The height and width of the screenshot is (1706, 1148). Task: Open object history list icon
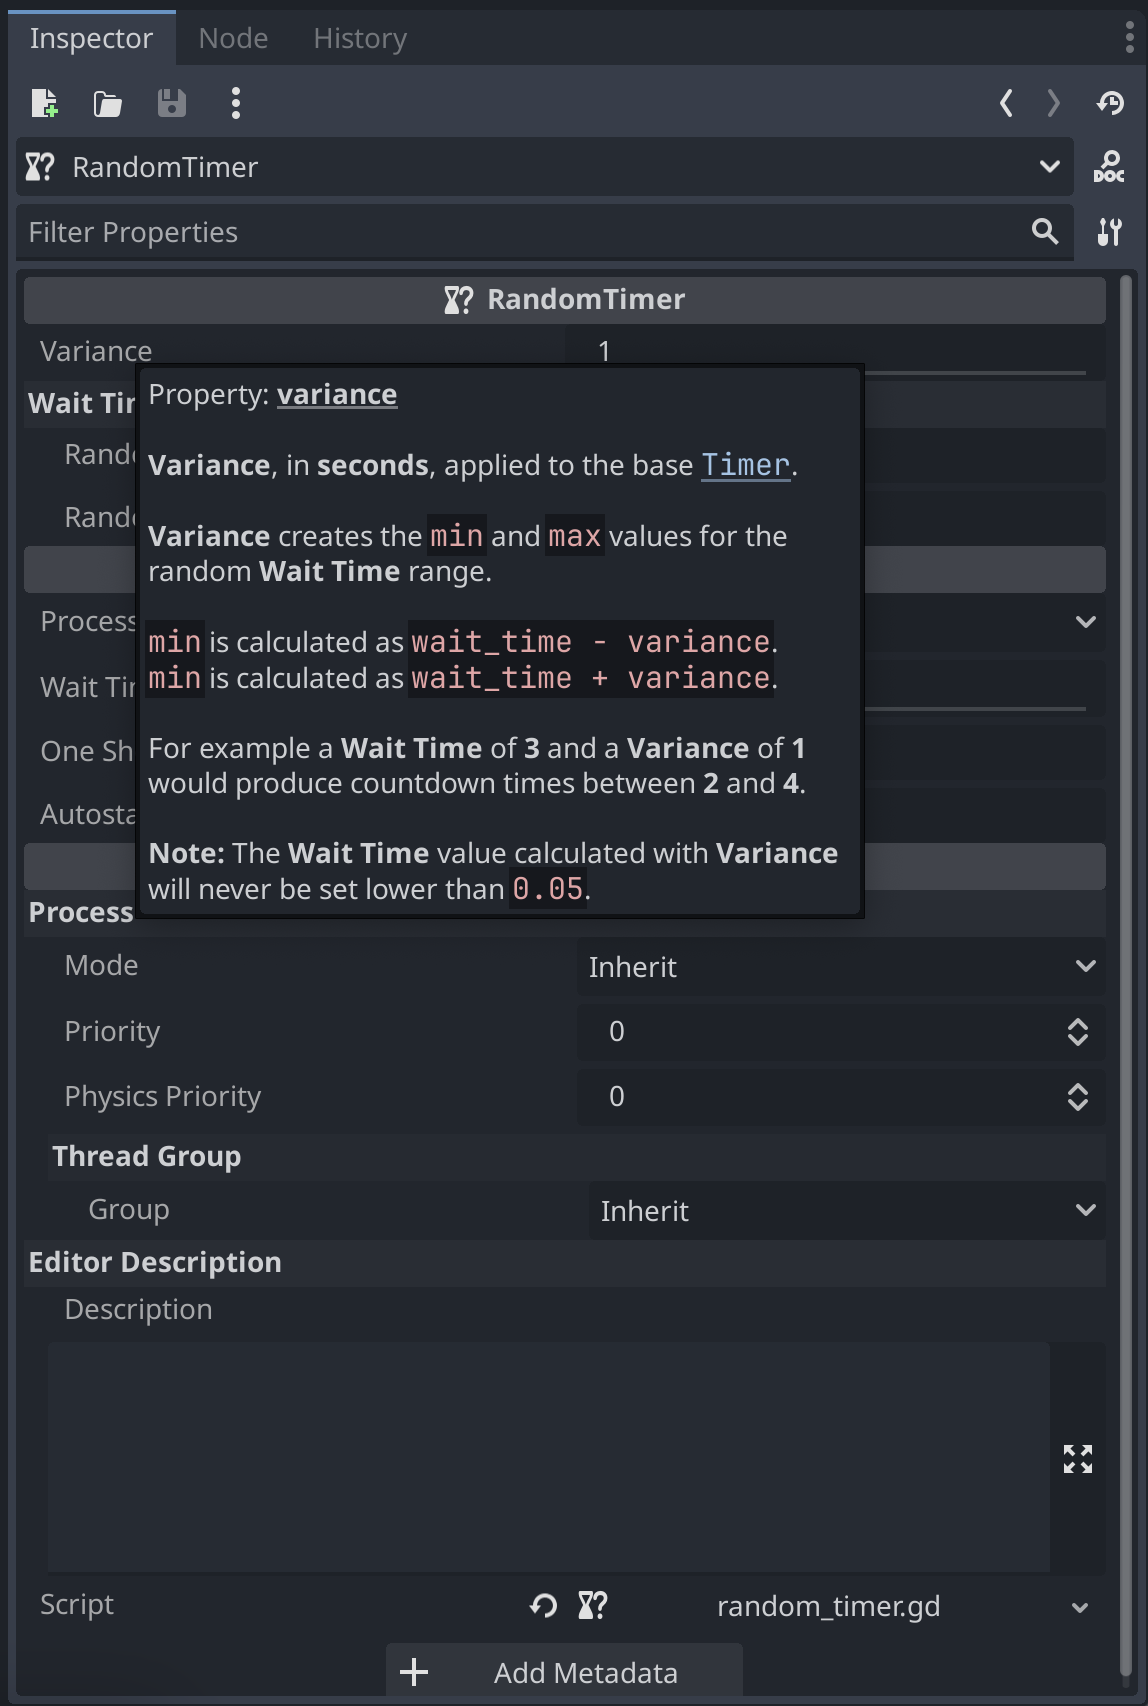pos(1110,103)
